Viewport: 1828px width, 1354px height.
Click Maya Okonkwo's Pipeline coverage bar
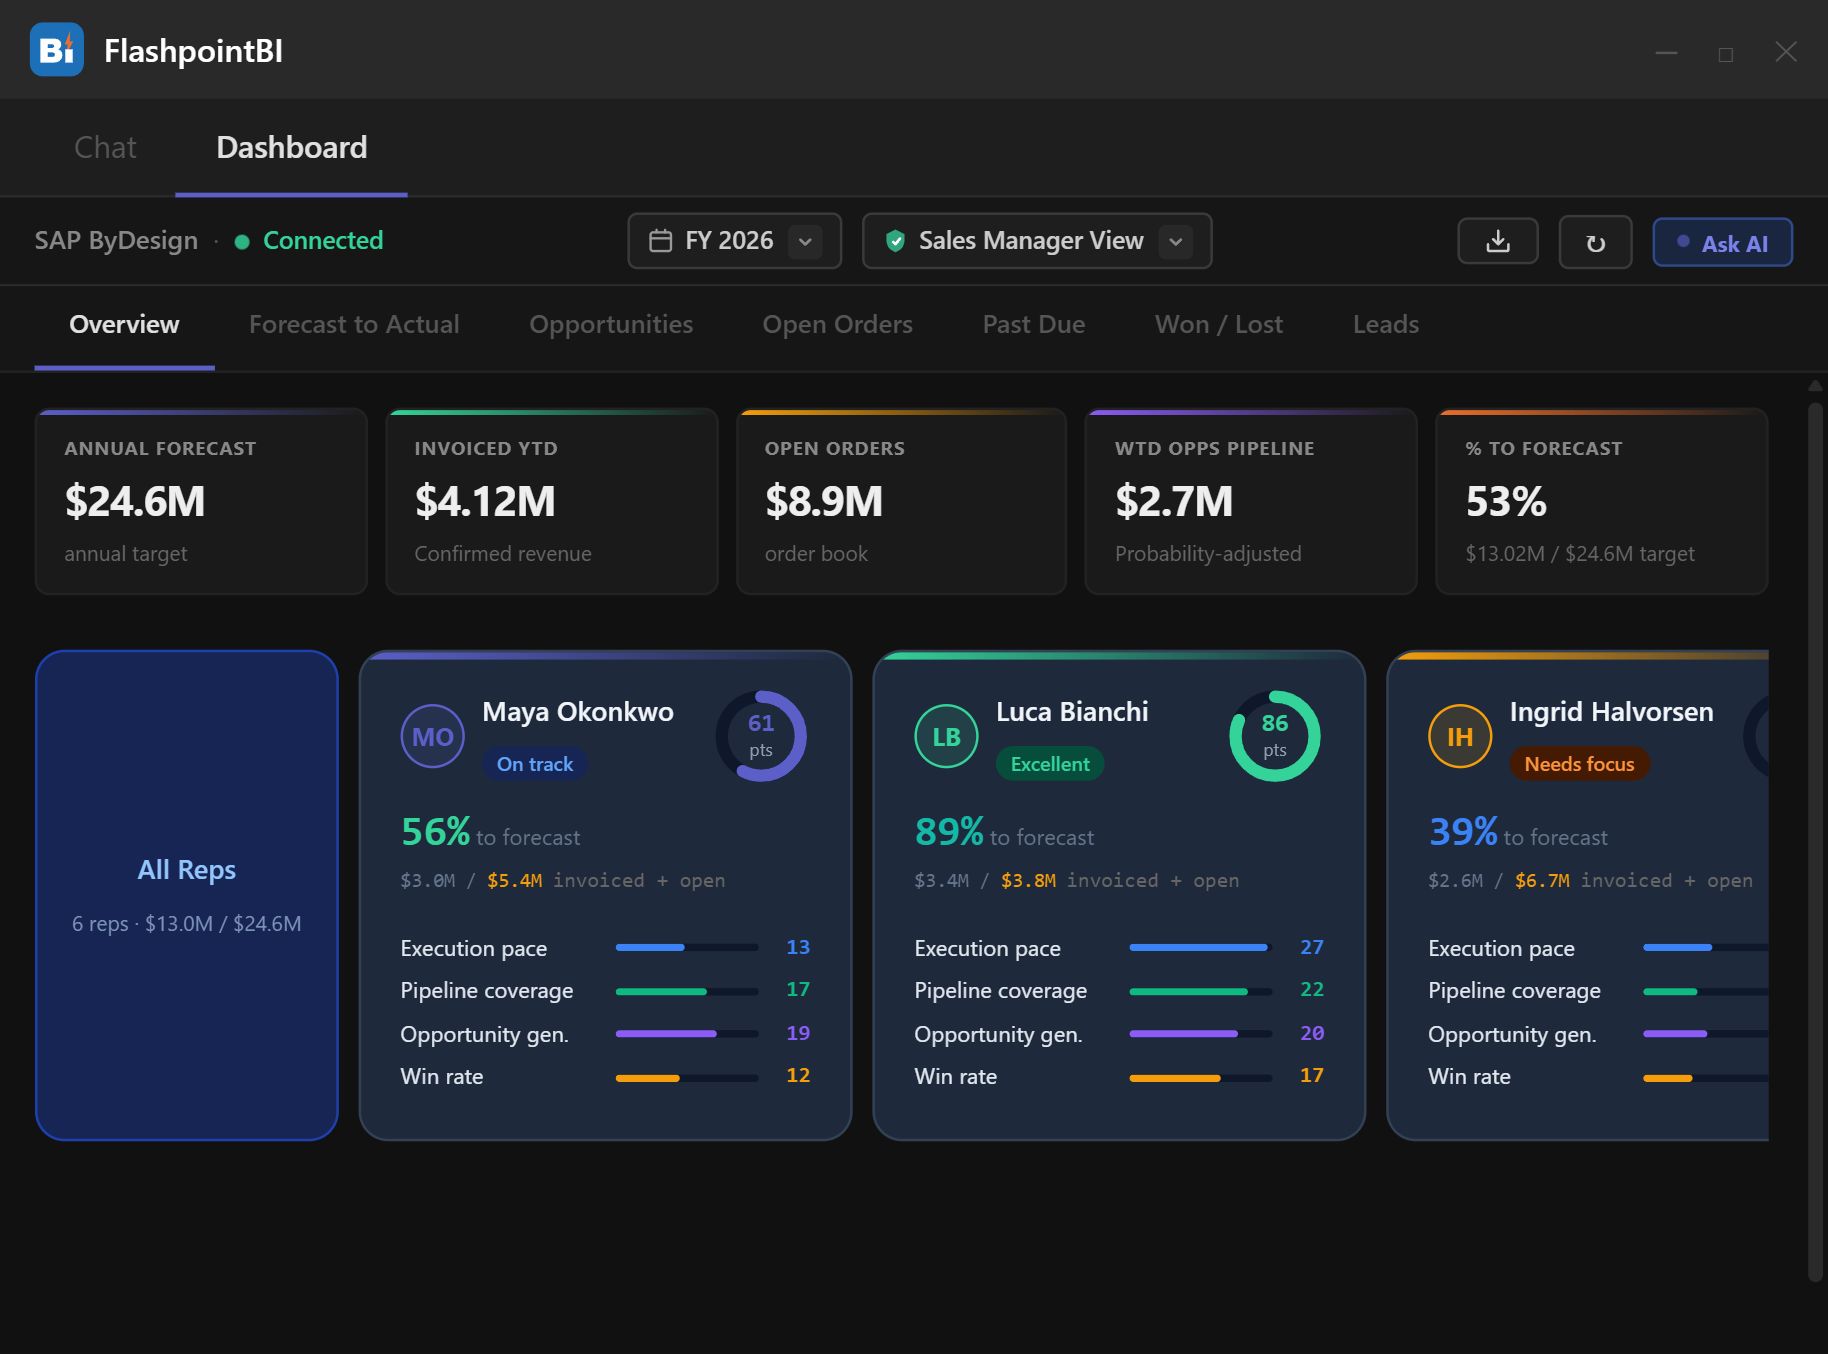687,991
